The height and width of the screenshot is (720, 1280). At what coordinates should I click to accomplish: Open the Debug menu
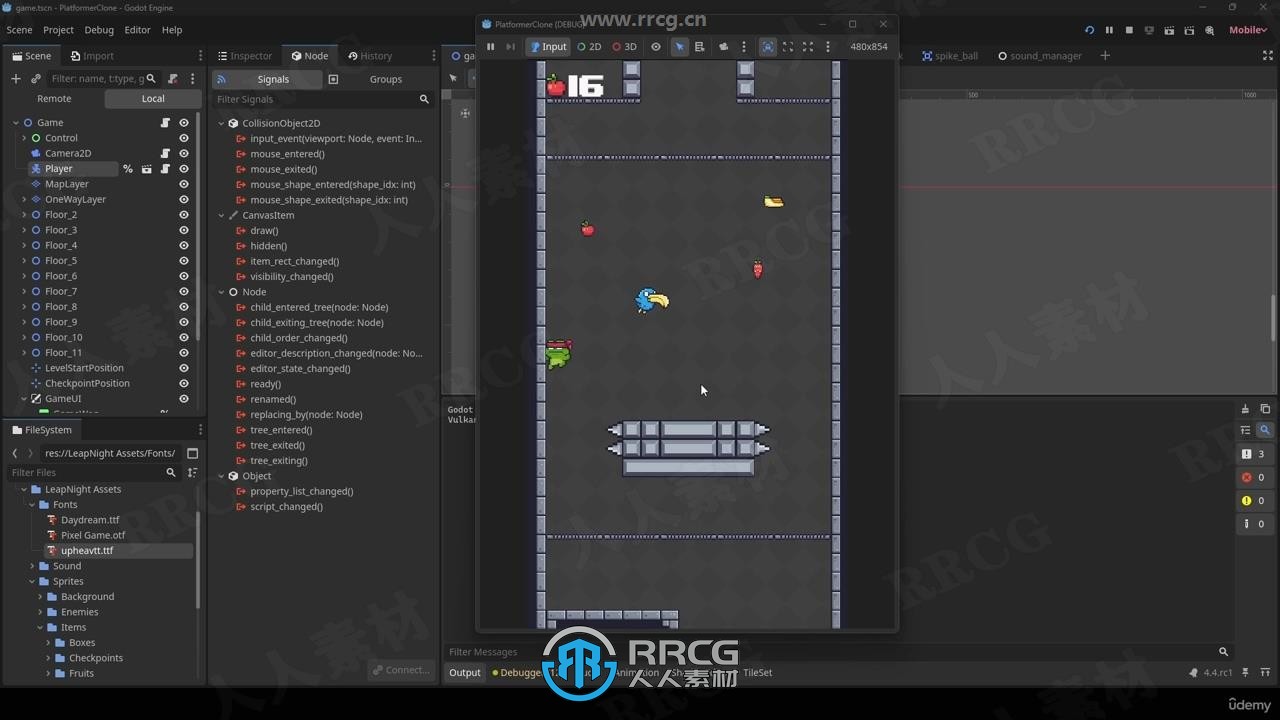pyautogui.click(x=99, y=30)
